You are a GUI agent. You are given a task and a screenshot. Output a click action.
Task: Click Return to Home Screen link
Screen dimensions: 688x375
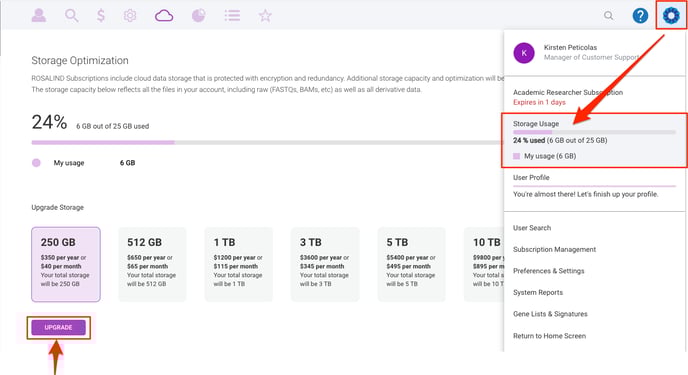[549, 336]
